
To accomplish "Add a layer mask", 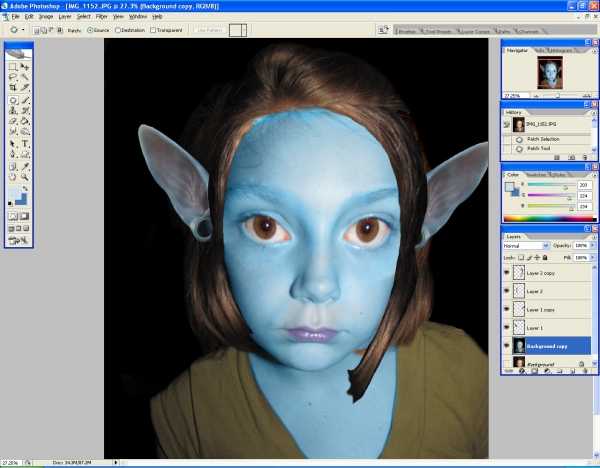I will [534, 371].
